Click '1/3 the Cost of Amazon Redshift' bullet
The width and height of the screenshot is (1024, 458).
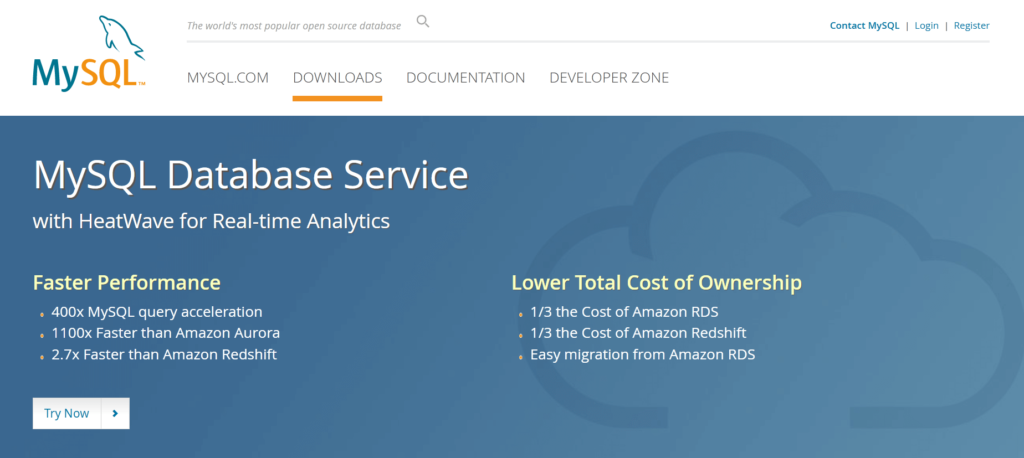(x=638, y=333)
